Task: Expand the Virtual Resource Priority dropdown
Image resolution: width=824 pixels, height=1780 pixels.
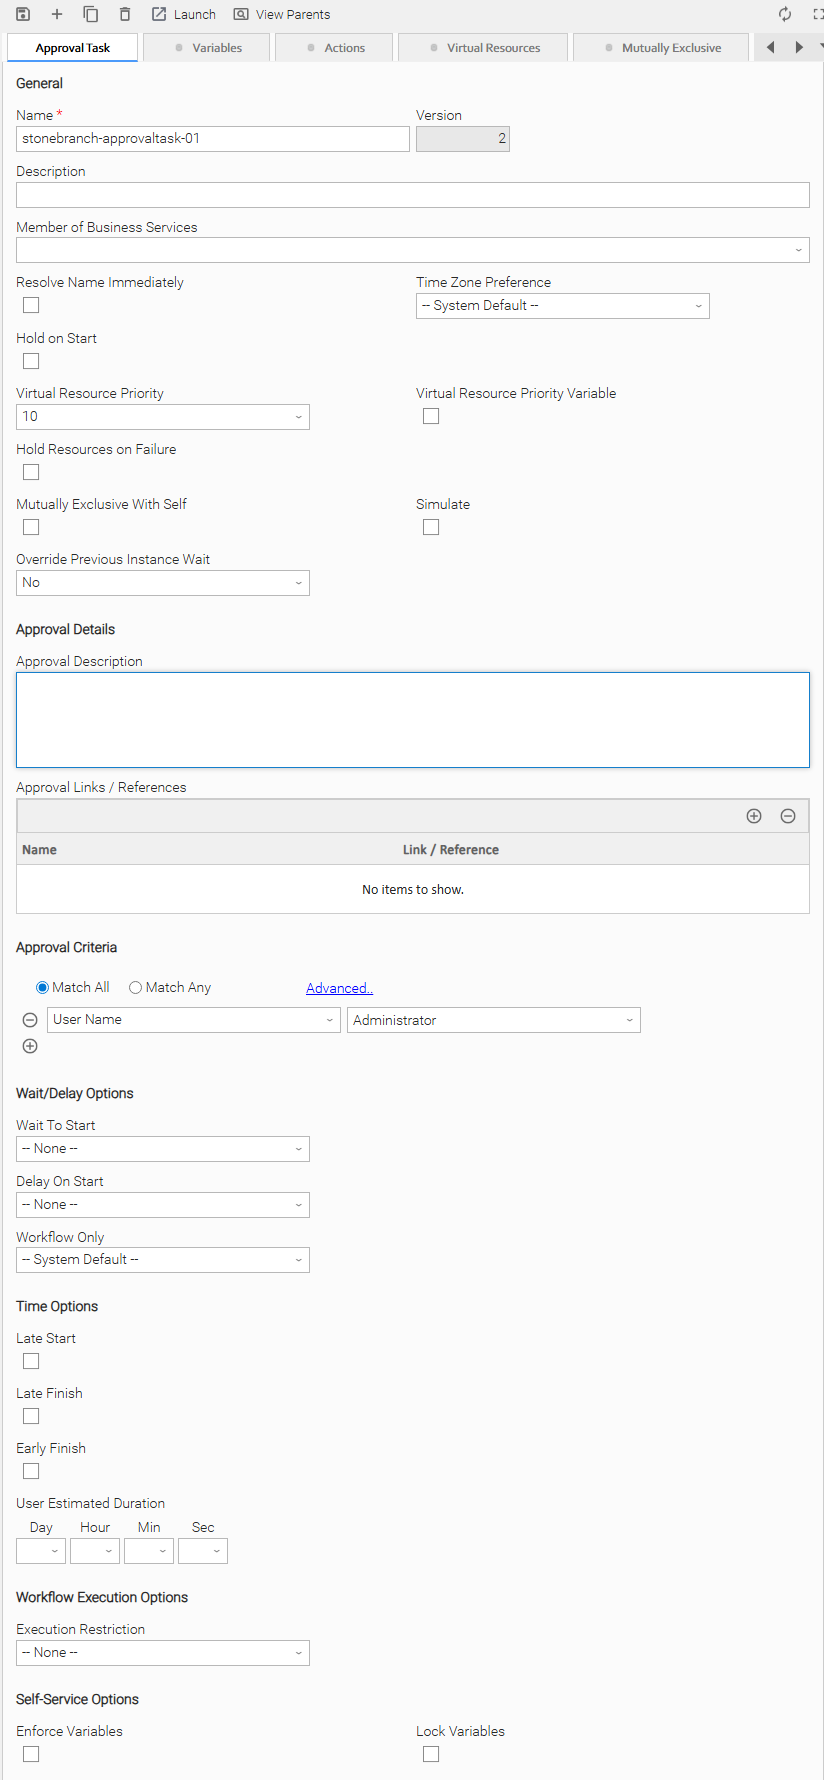Action: [x=163, y=417]
